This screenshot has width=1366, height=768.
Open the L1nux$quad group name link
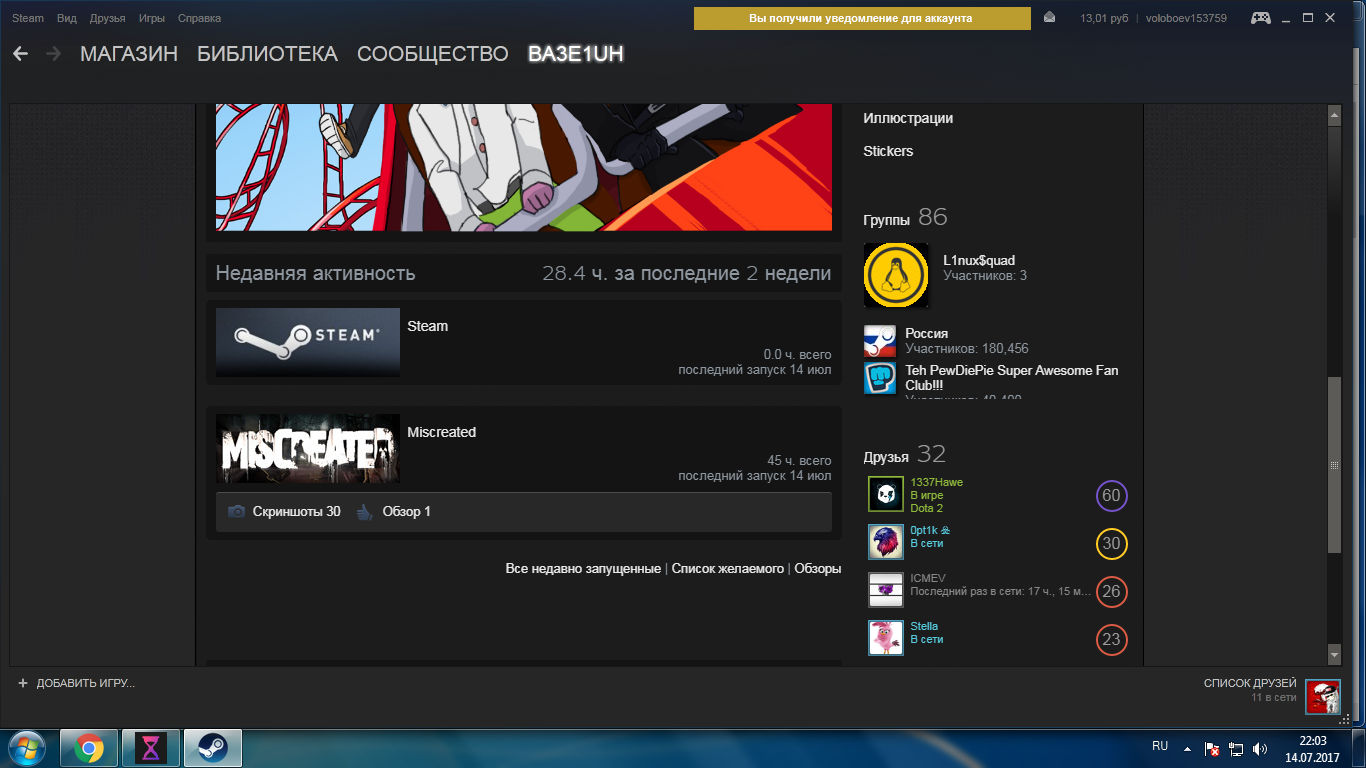coord(979,260)
